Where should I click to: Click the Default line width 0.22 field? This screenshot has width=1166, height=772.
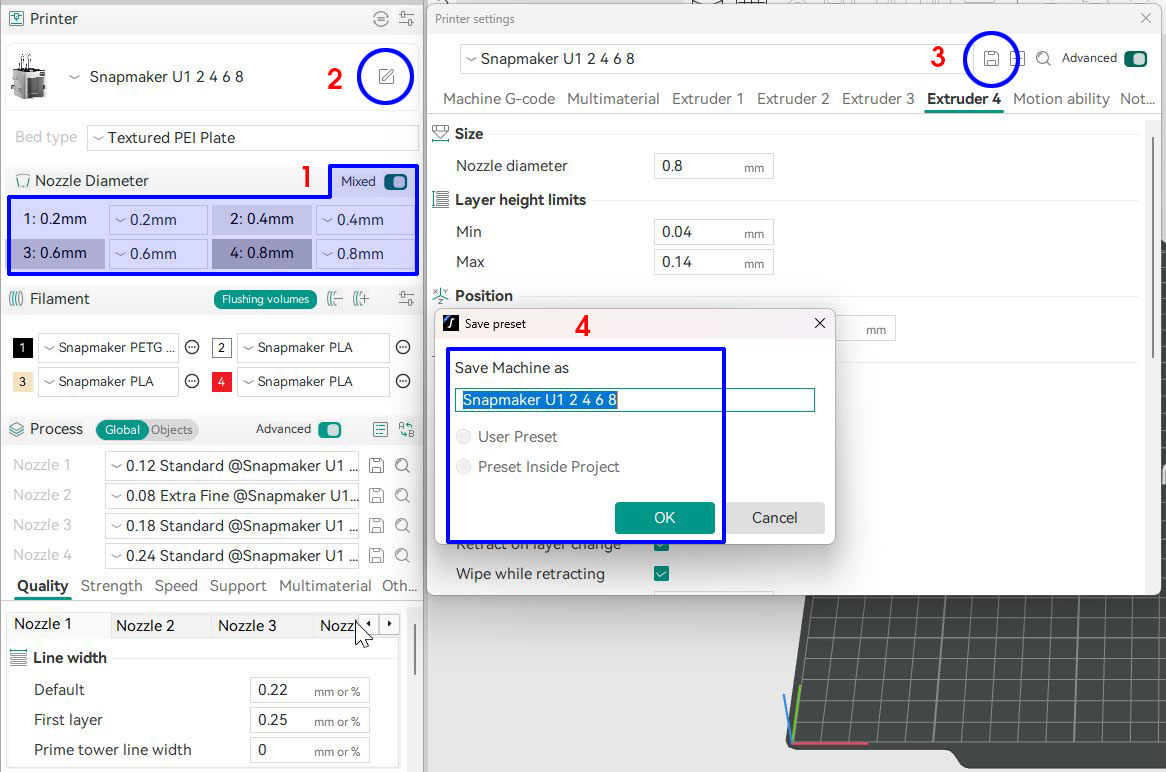(309, 690)
